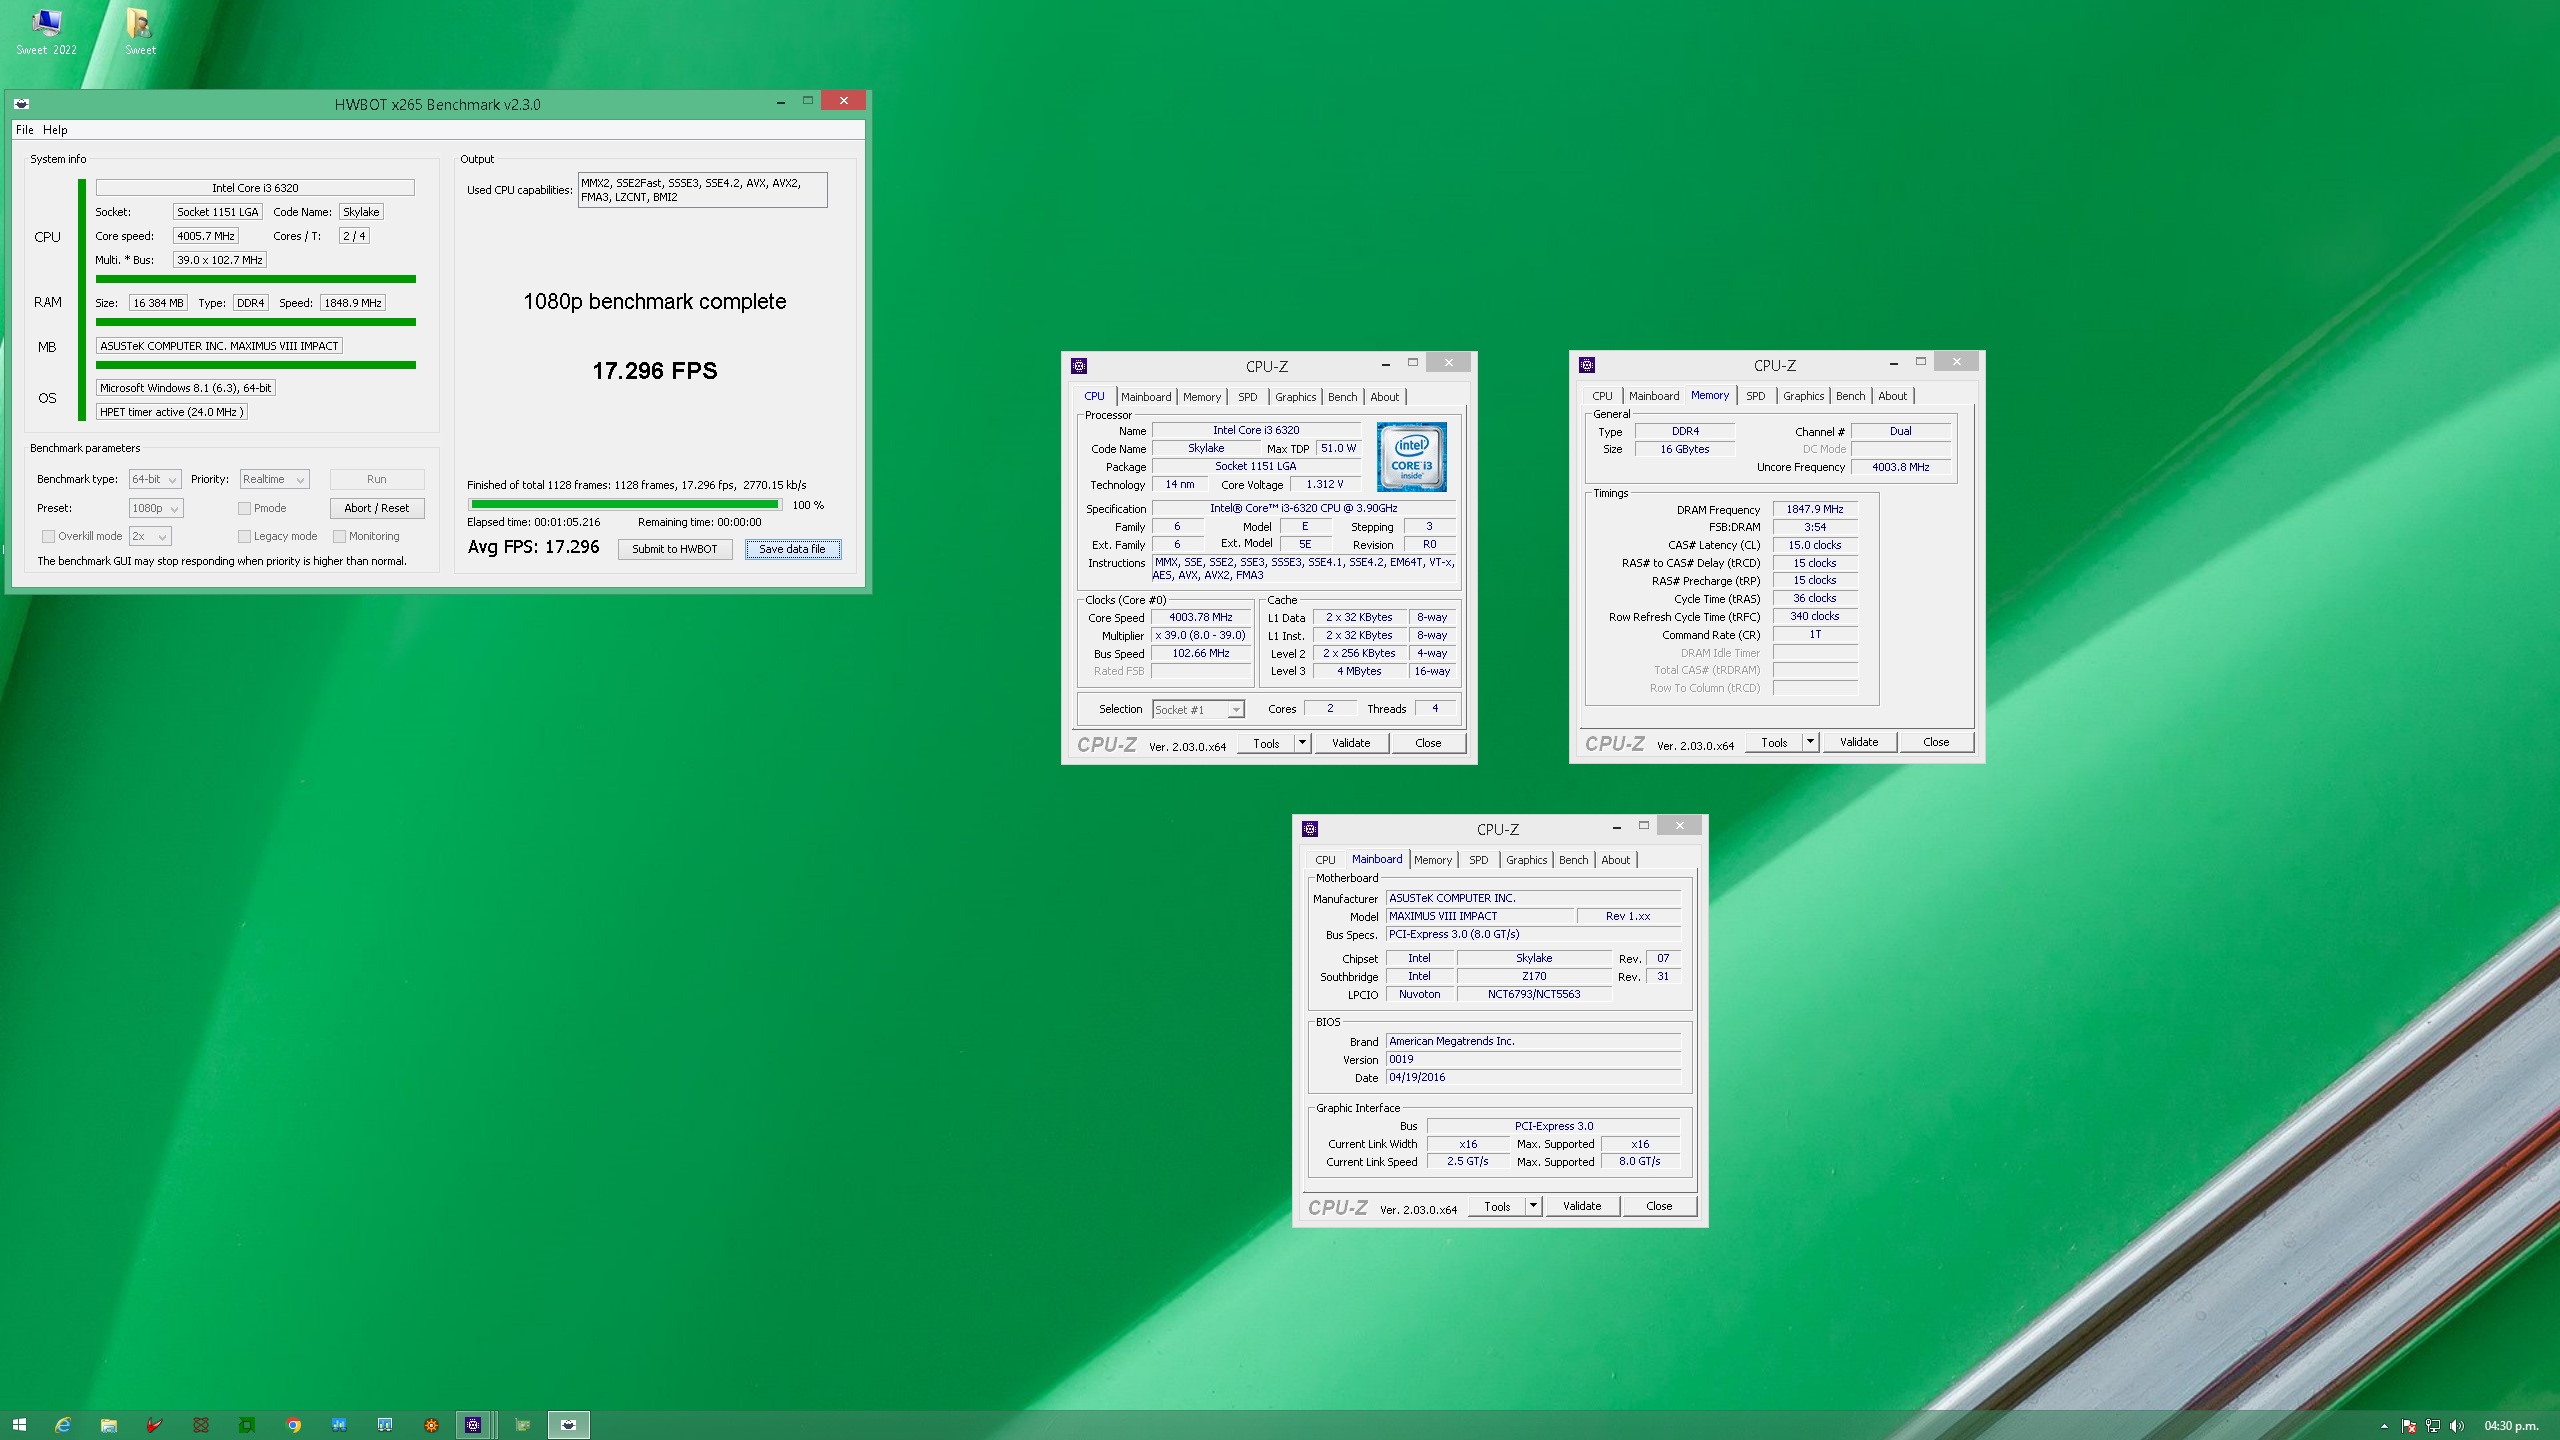Open the Graphics tab in the CPU-Z Mainboard tab window
This screenshot has width=2560, height=1440.
tap(1526, 860)
